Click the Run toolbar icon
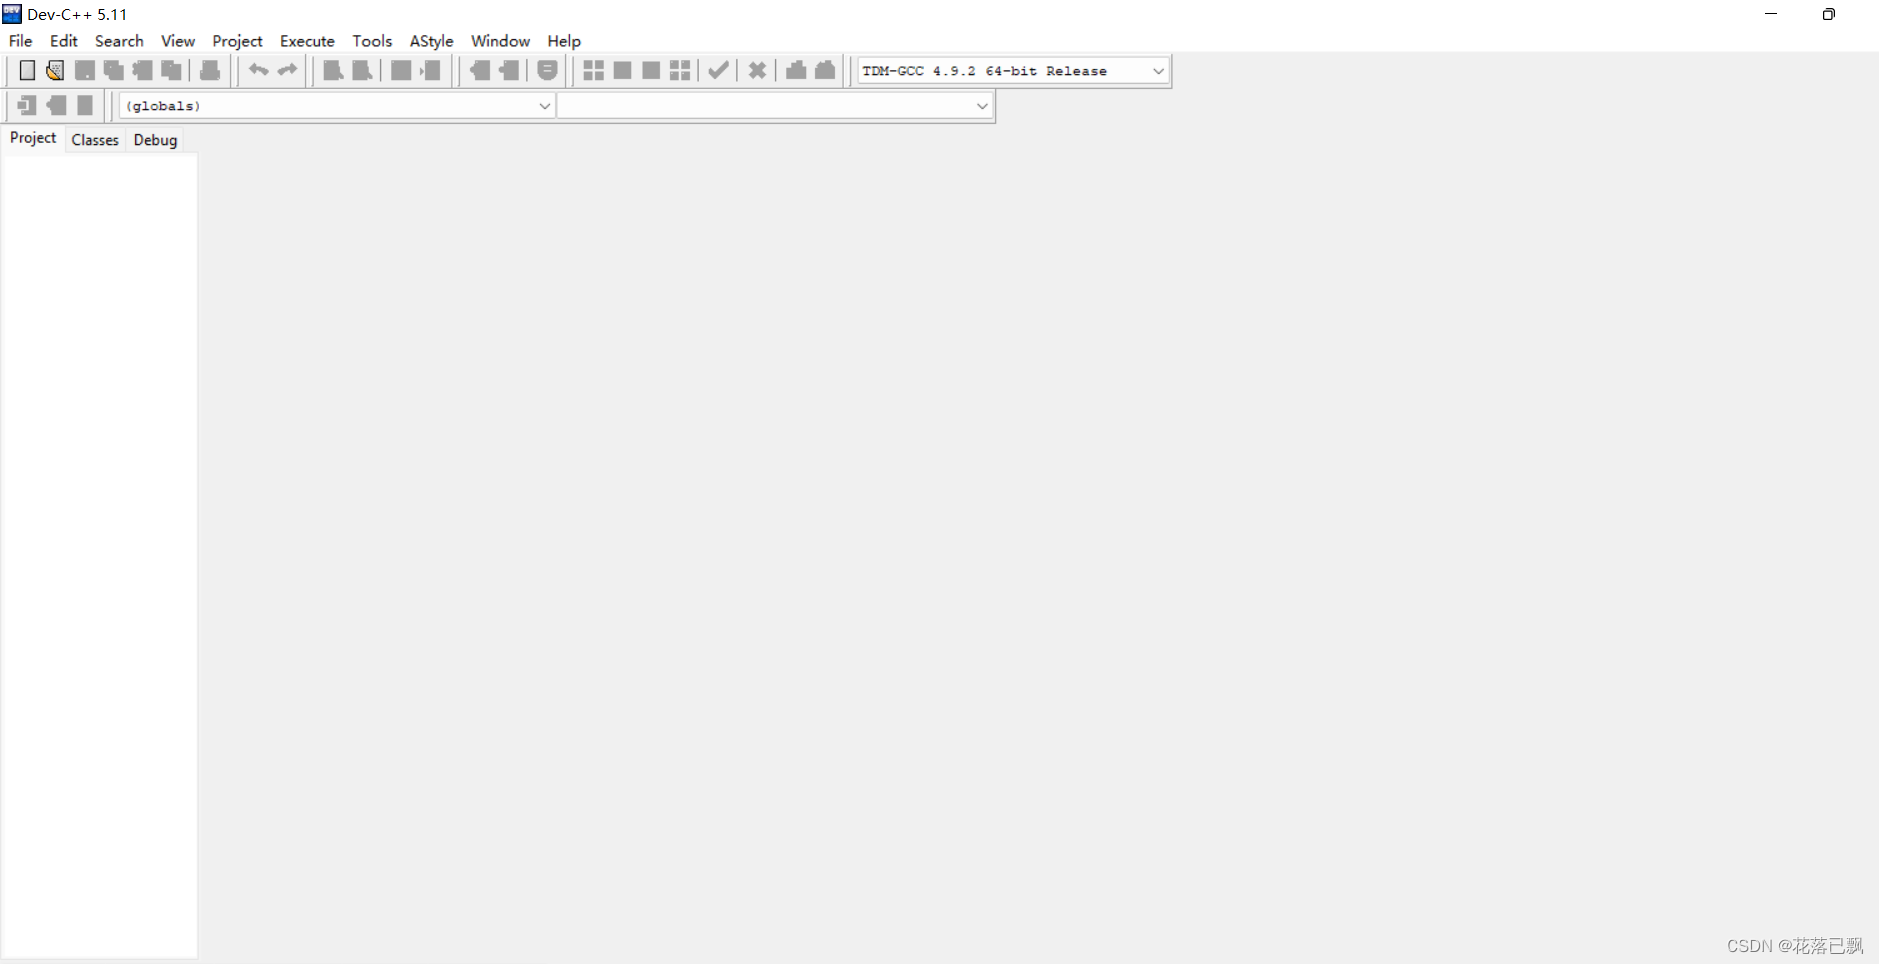Screen dimensions: 1879x964 [622, 70]
